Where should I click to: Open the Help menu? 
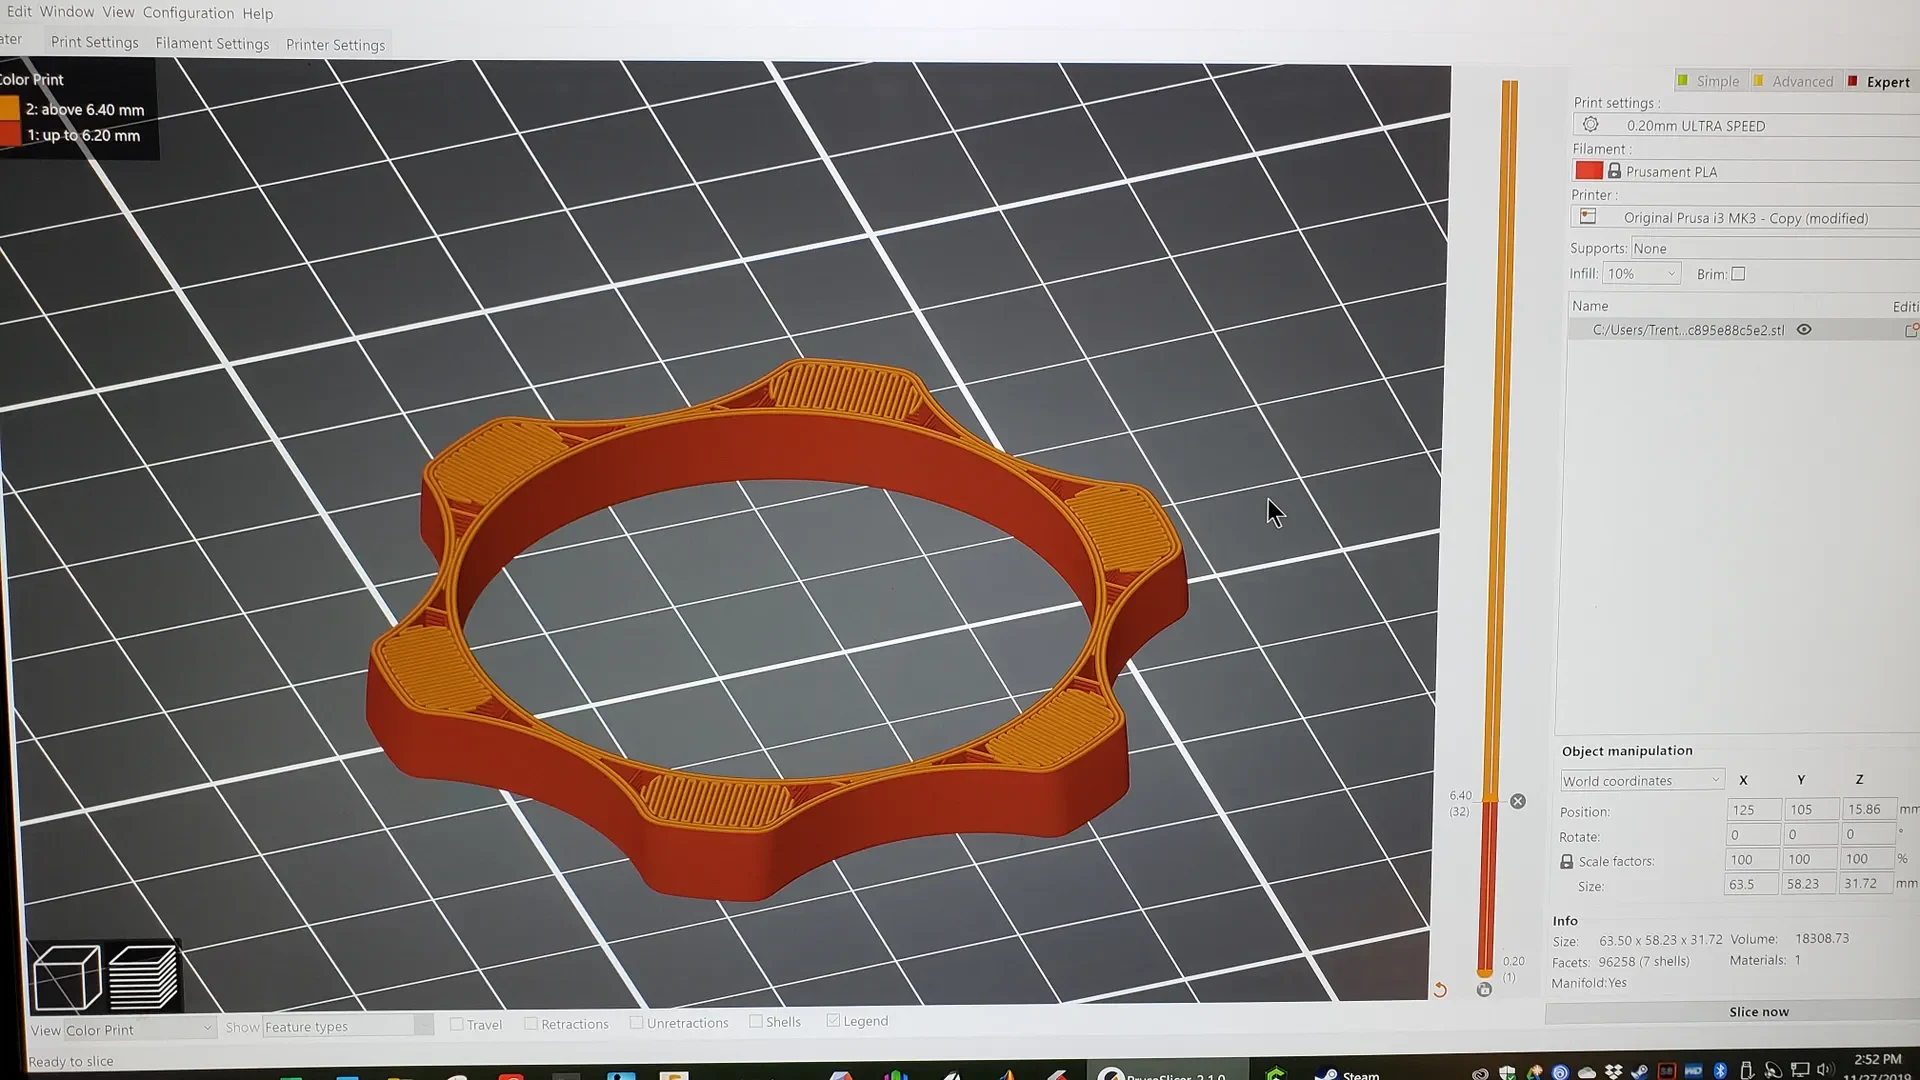(257, 14)
